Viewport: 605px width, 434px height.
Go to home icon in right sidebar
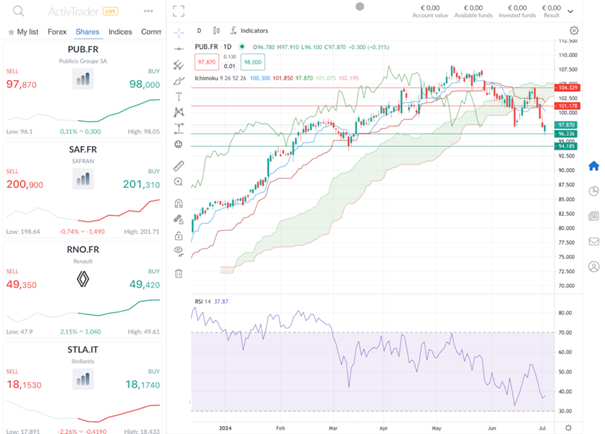[x=593, y=166]
